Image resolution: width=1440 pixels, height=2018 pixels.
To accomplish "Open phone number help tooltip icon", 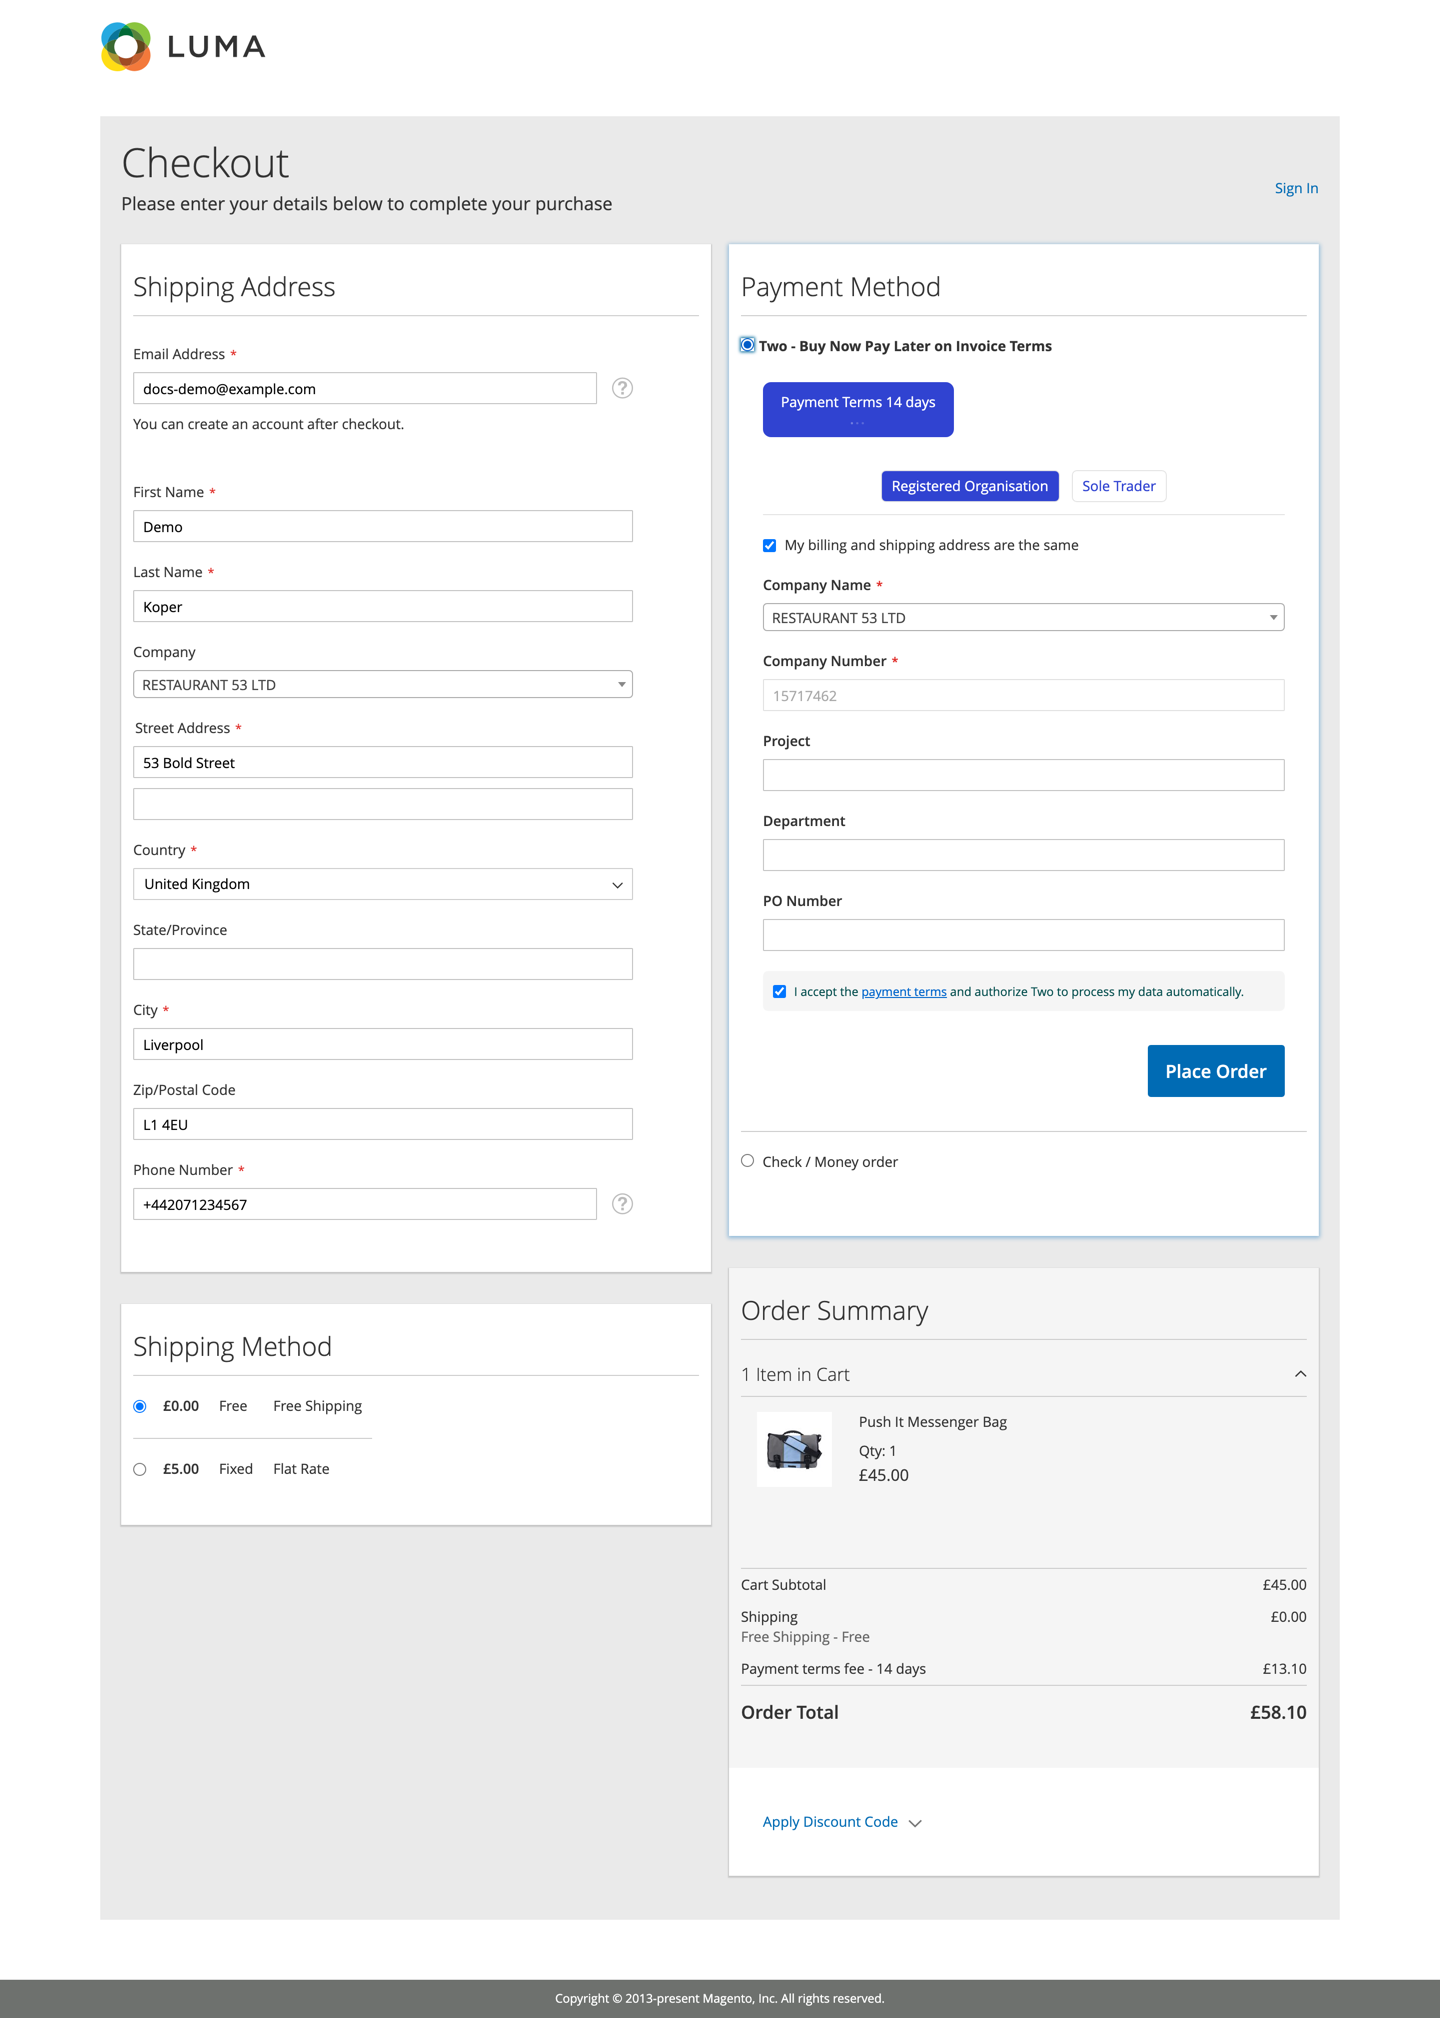I will [622, 1204].
